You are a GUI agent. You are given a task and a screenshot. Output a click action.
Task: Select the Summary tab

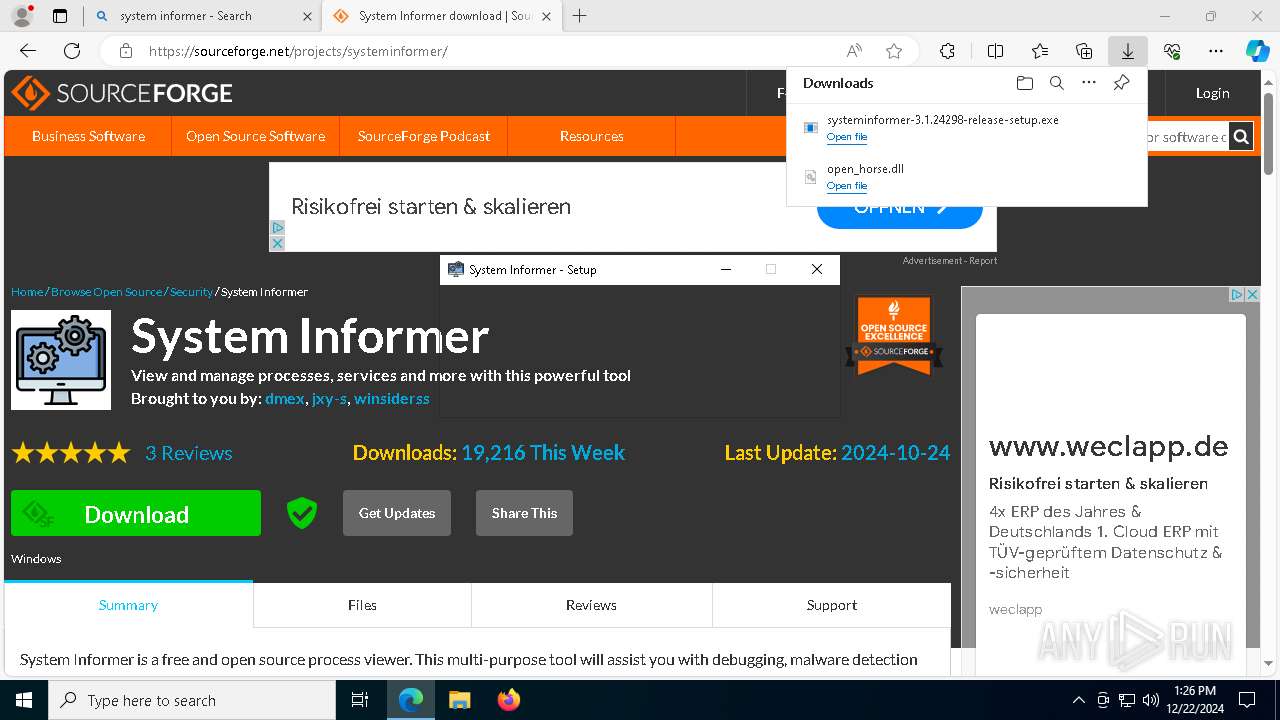[x=128, y=605]
